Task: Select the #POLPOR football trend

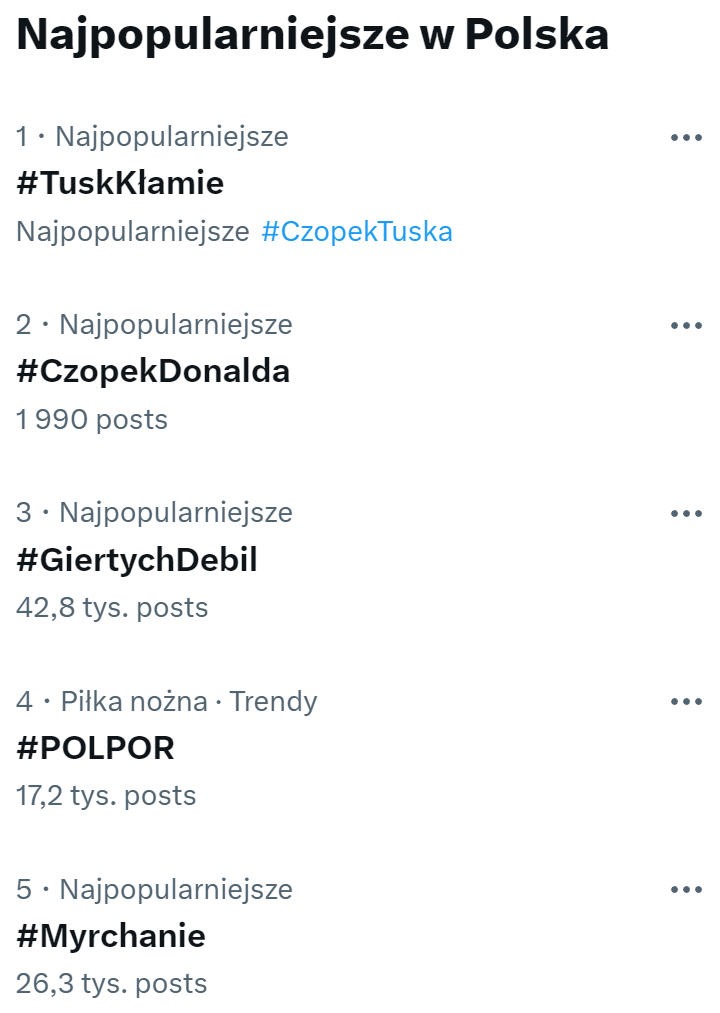Action: 95,748
